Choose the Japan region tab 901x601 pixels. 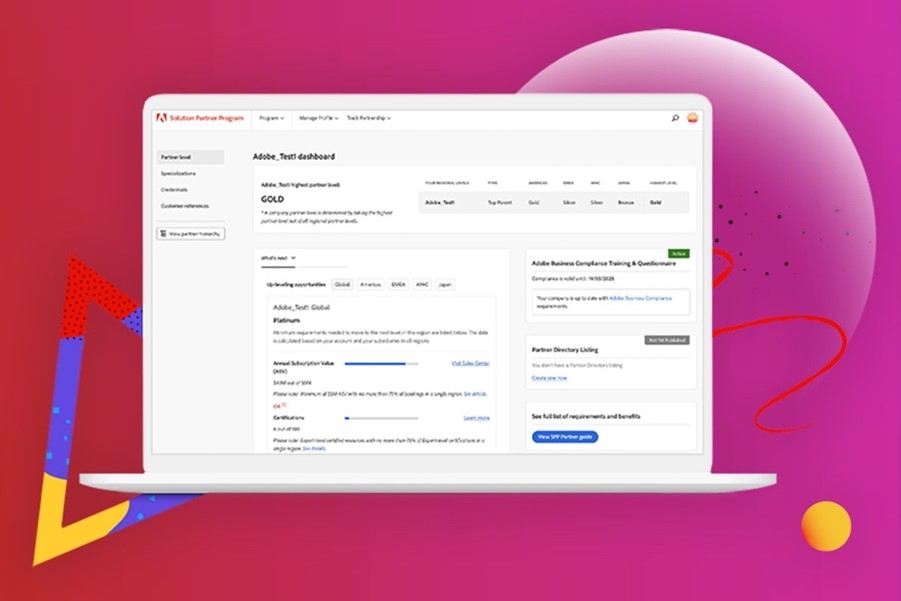[446, 284]
